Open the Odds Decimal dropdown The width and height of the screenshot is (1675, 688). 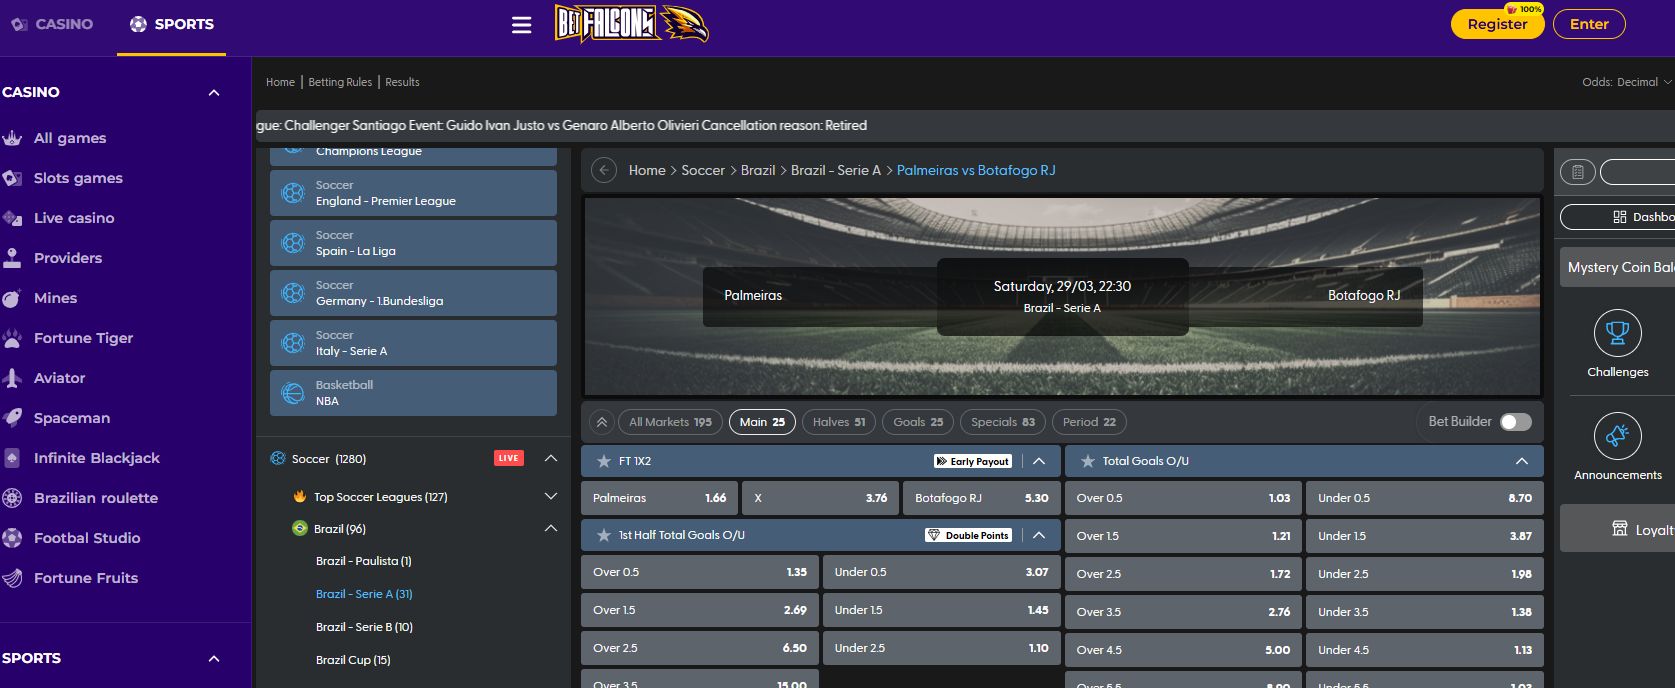(x=1626, y=82)
